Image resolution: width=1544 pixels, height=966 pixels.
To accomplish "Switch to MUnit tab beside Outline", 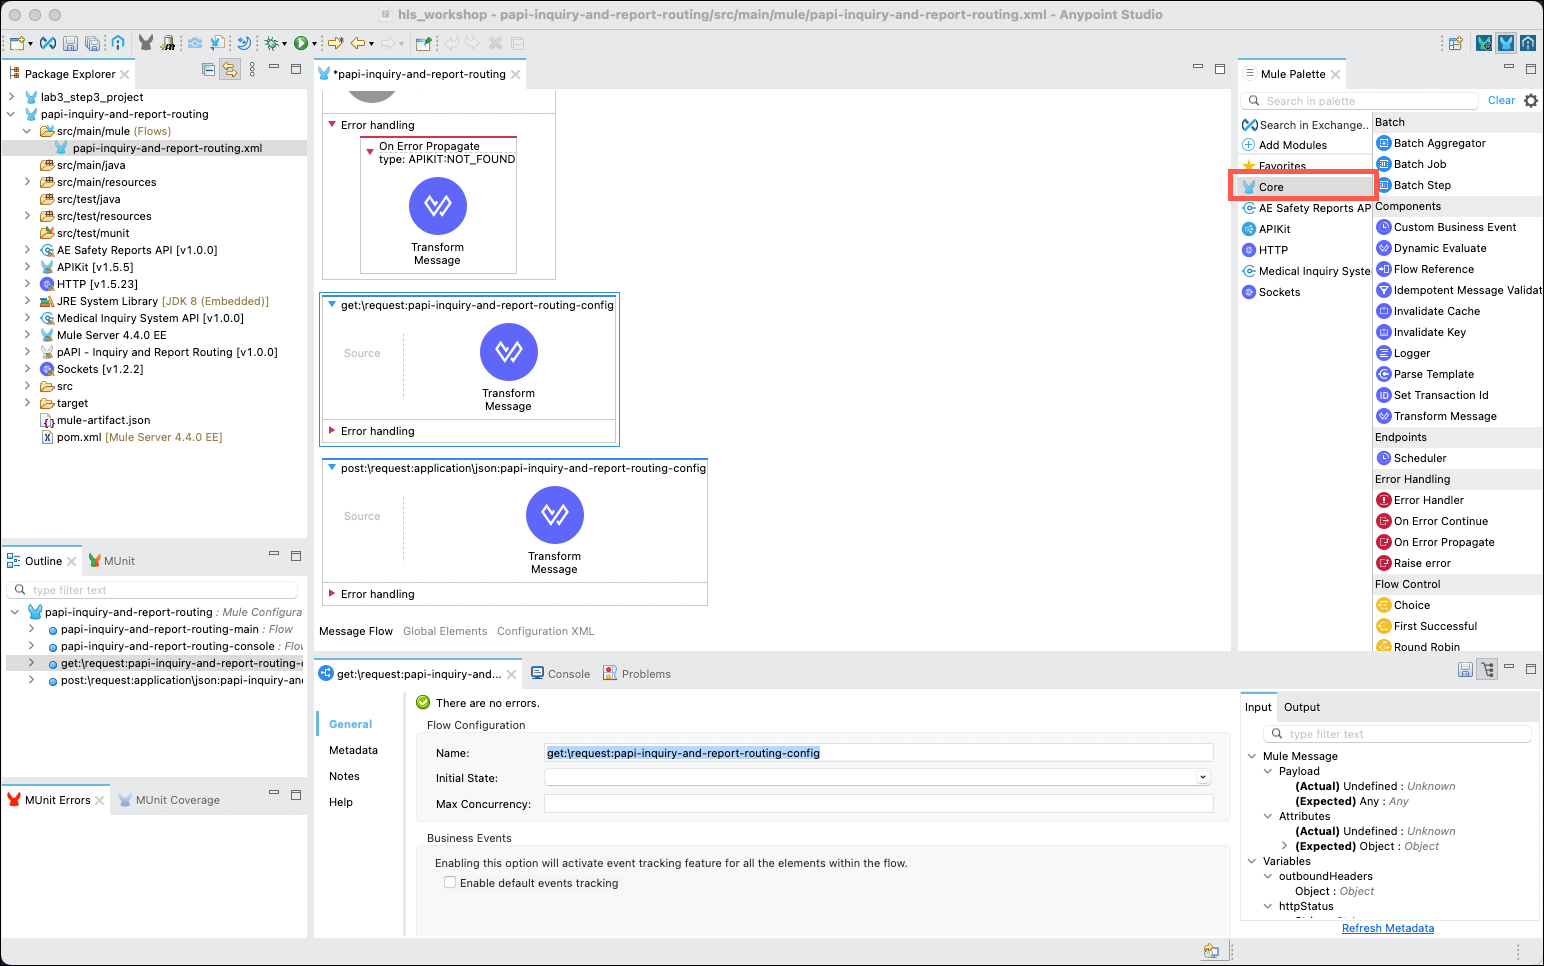I will click(111, 561).
